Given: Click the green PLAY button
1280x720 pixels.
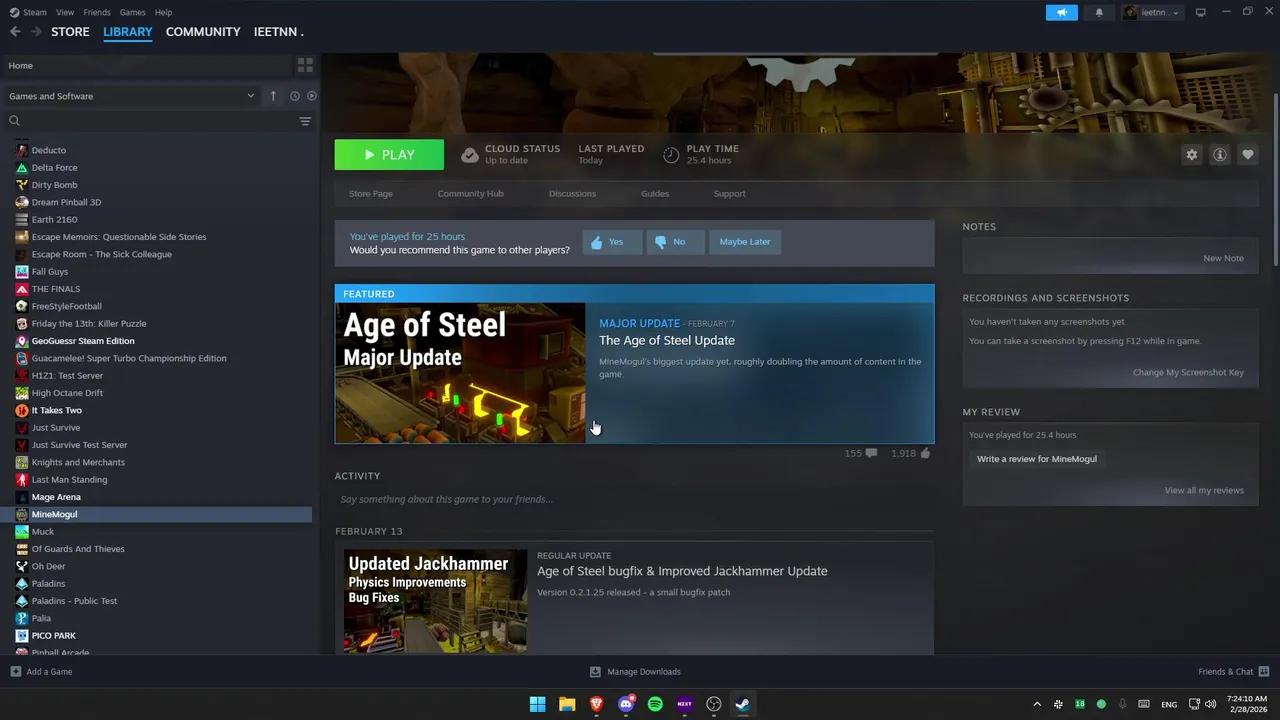Looking at the screenshot, I should coord(389,155).
